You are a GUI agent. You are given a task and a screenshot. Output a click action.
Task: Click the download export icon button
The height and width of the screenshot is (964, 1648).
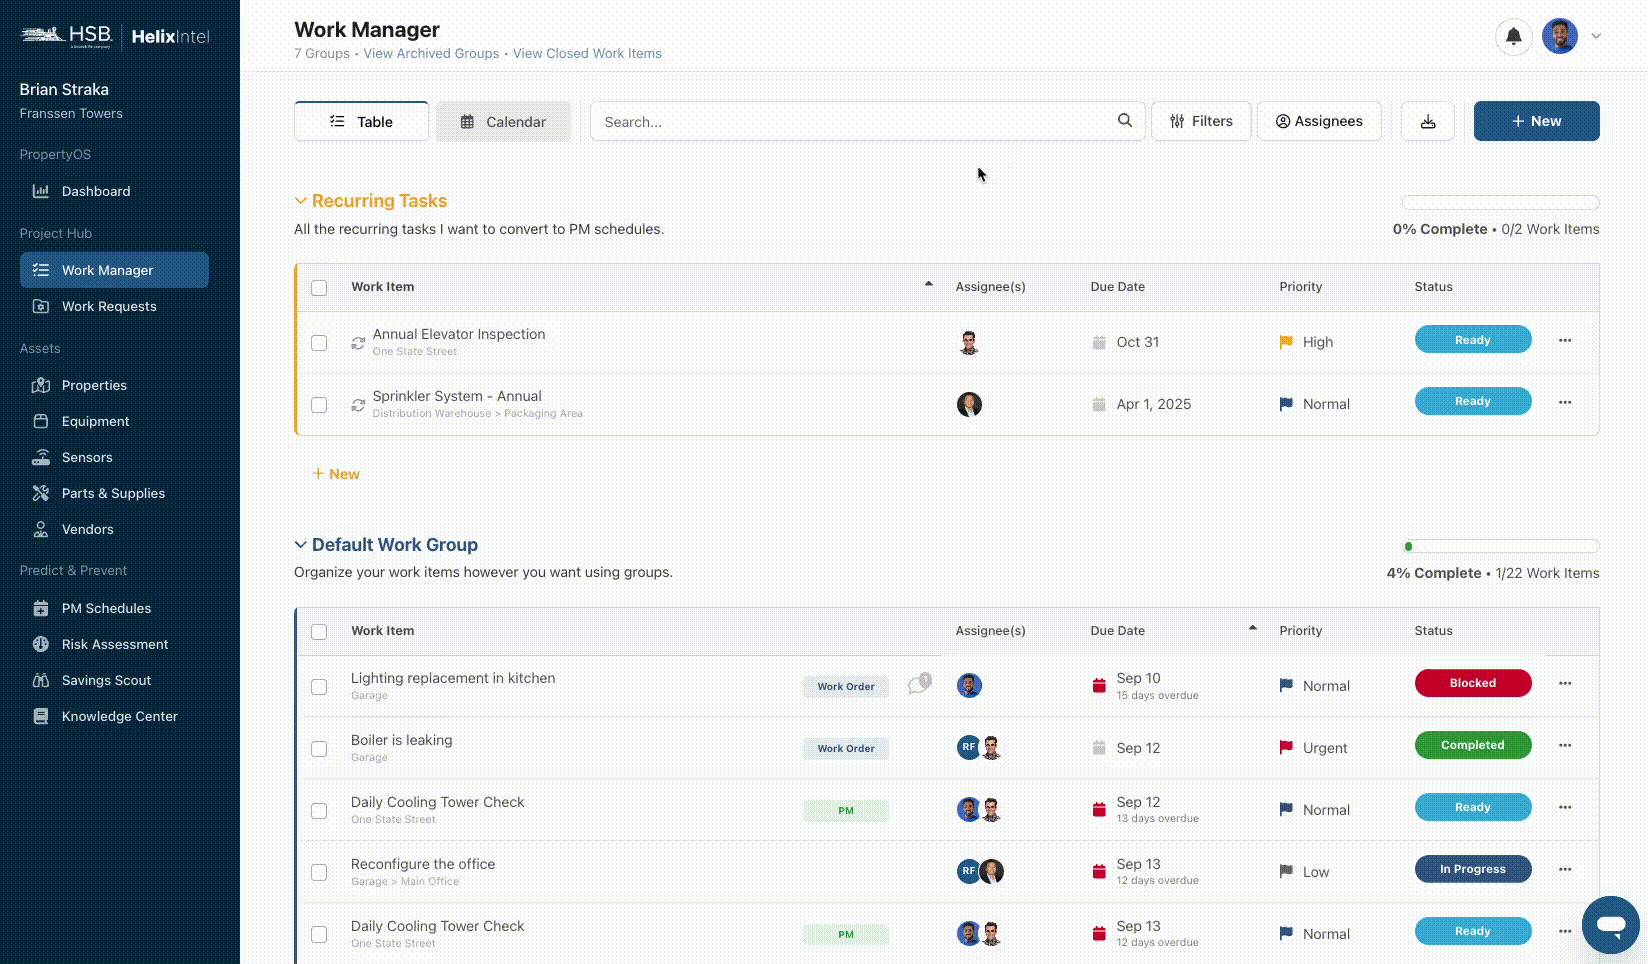coord(1428,121)
